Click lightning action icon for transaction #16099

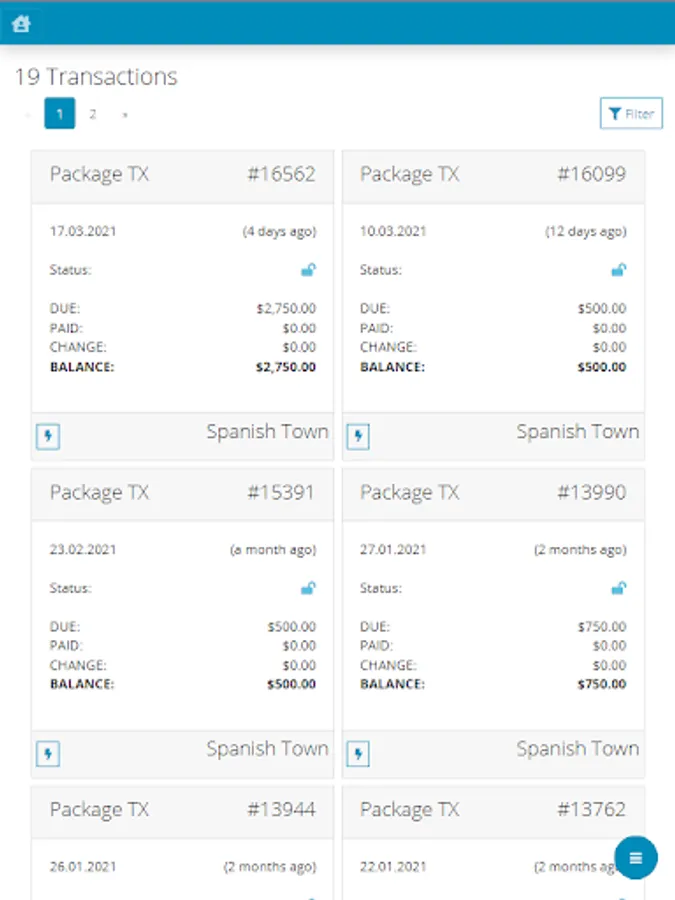pyautogui.click(x=358, y=436)
